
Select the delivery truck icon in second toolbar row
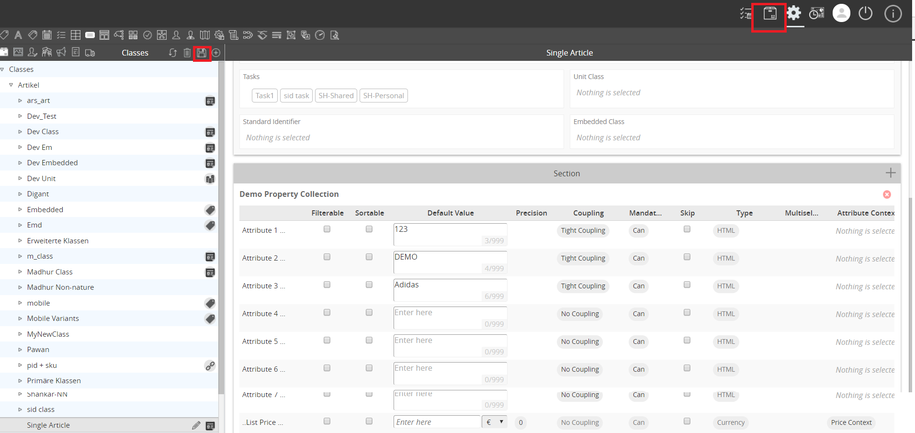tap(90, 53)
